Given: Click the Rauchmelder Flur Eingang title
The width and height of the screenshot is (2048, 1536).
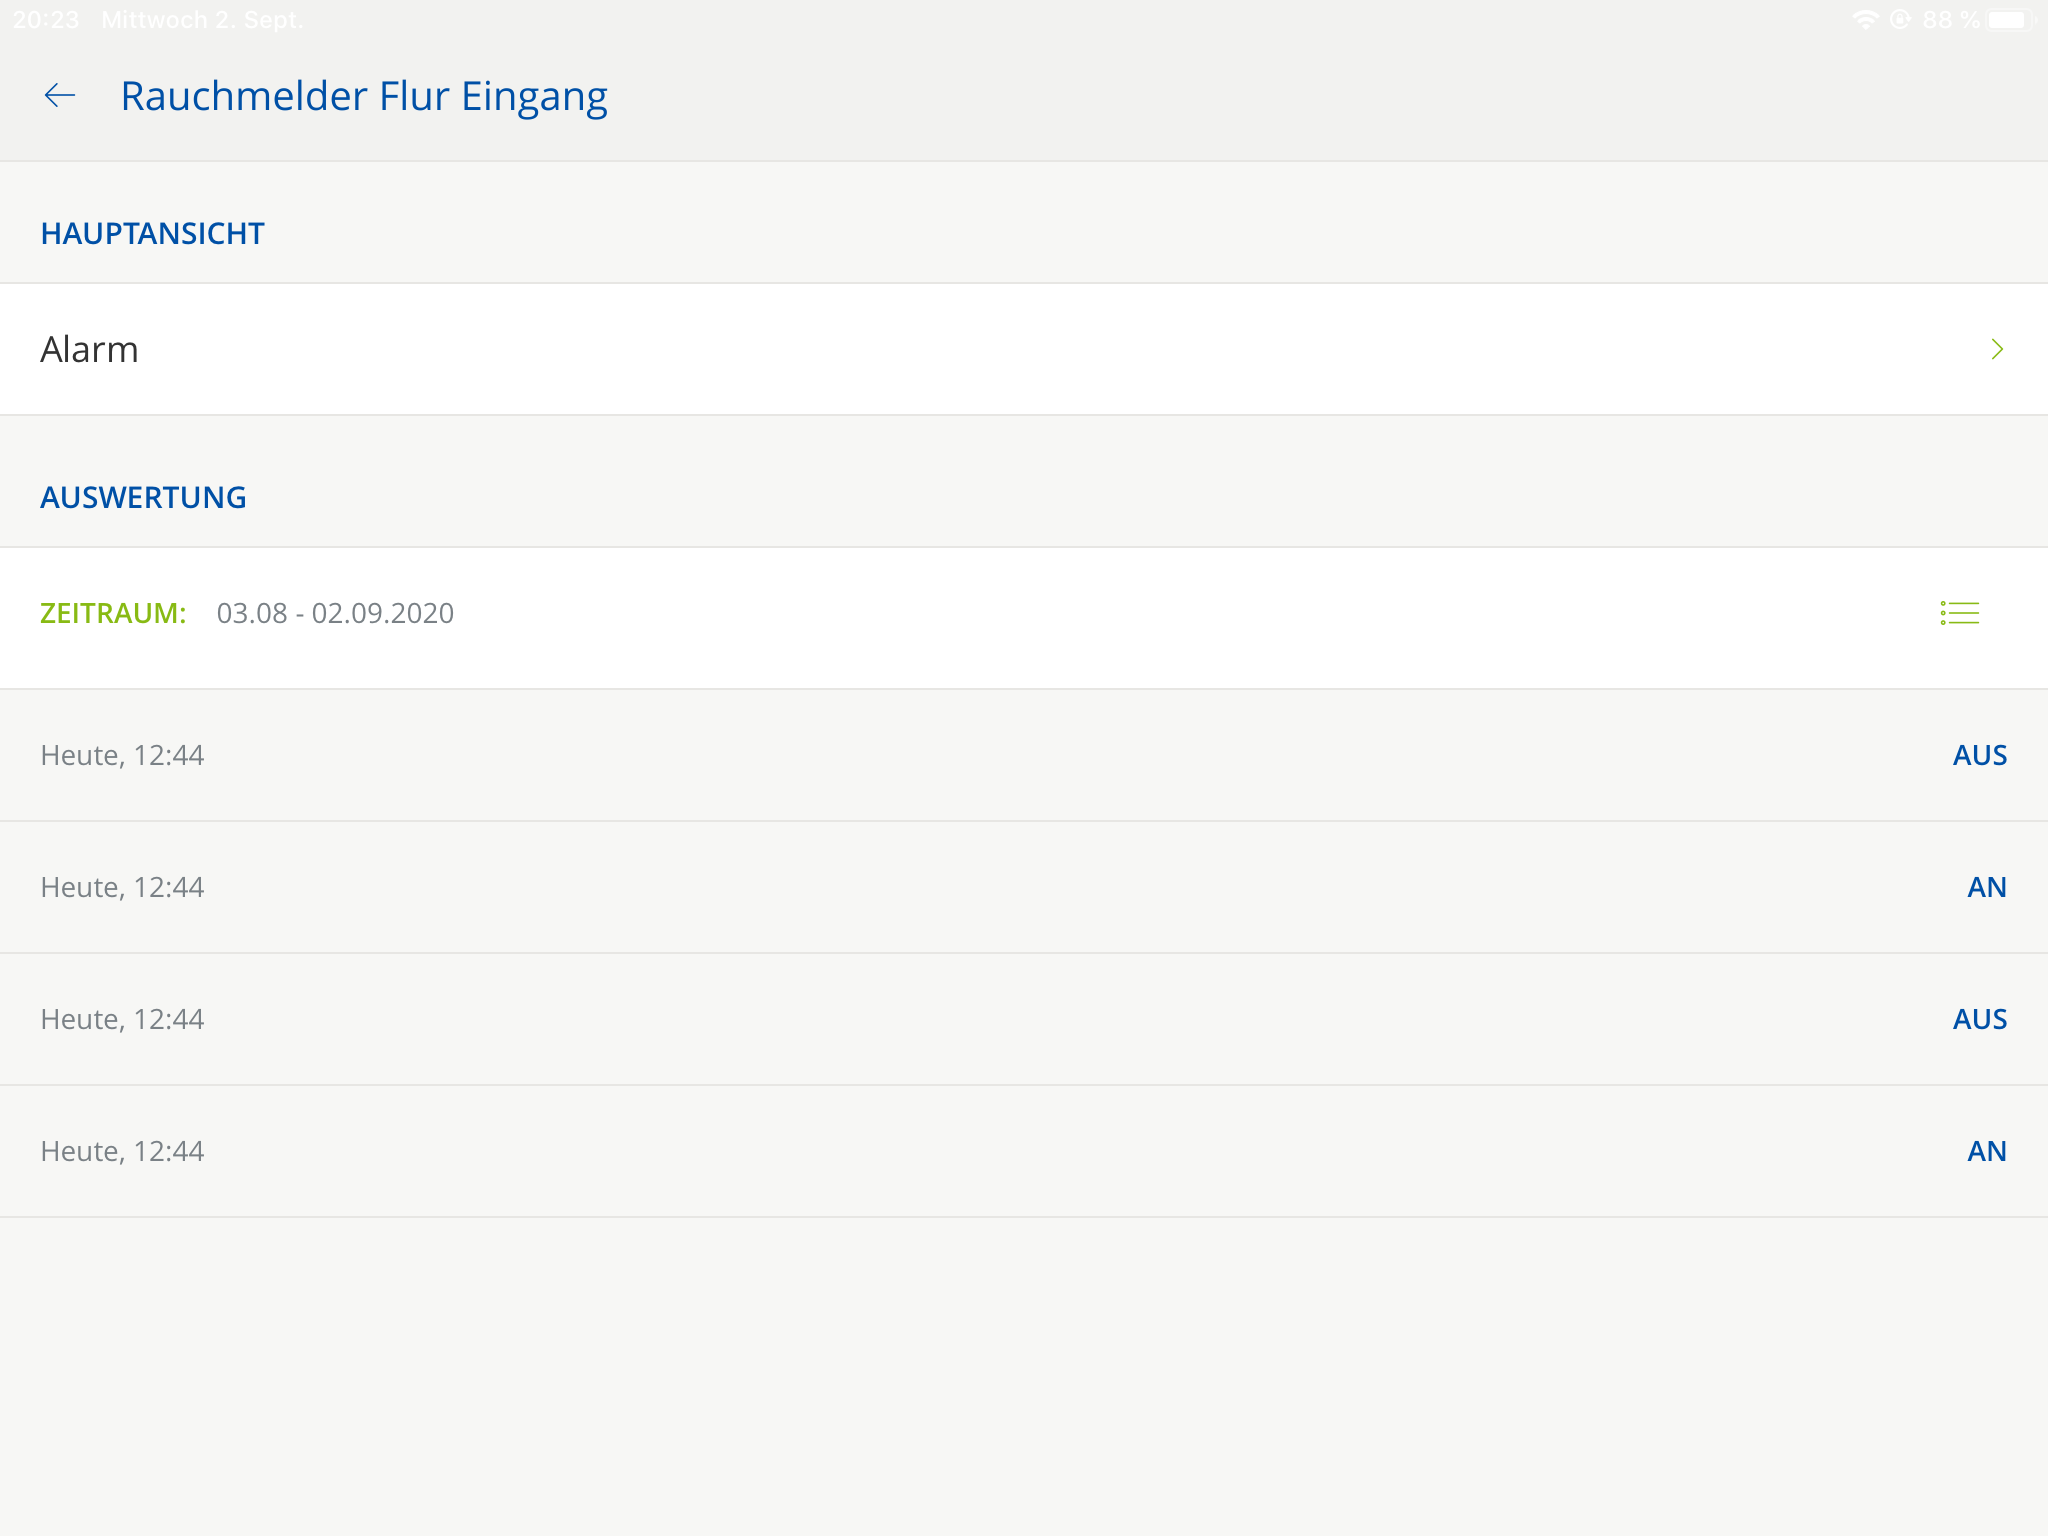Looking at the screenshot, I should 364,96.
